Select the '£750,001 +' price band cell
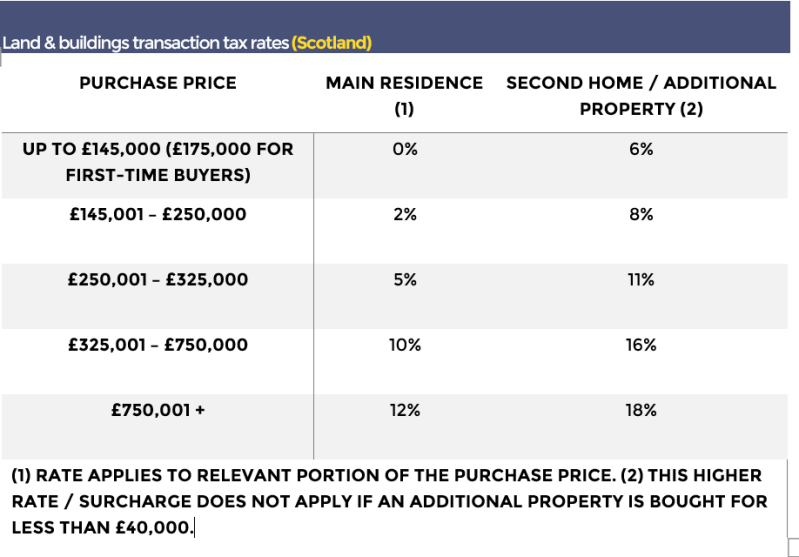The height and width of the screenshot is (557, 799). [x=158, y=410]
